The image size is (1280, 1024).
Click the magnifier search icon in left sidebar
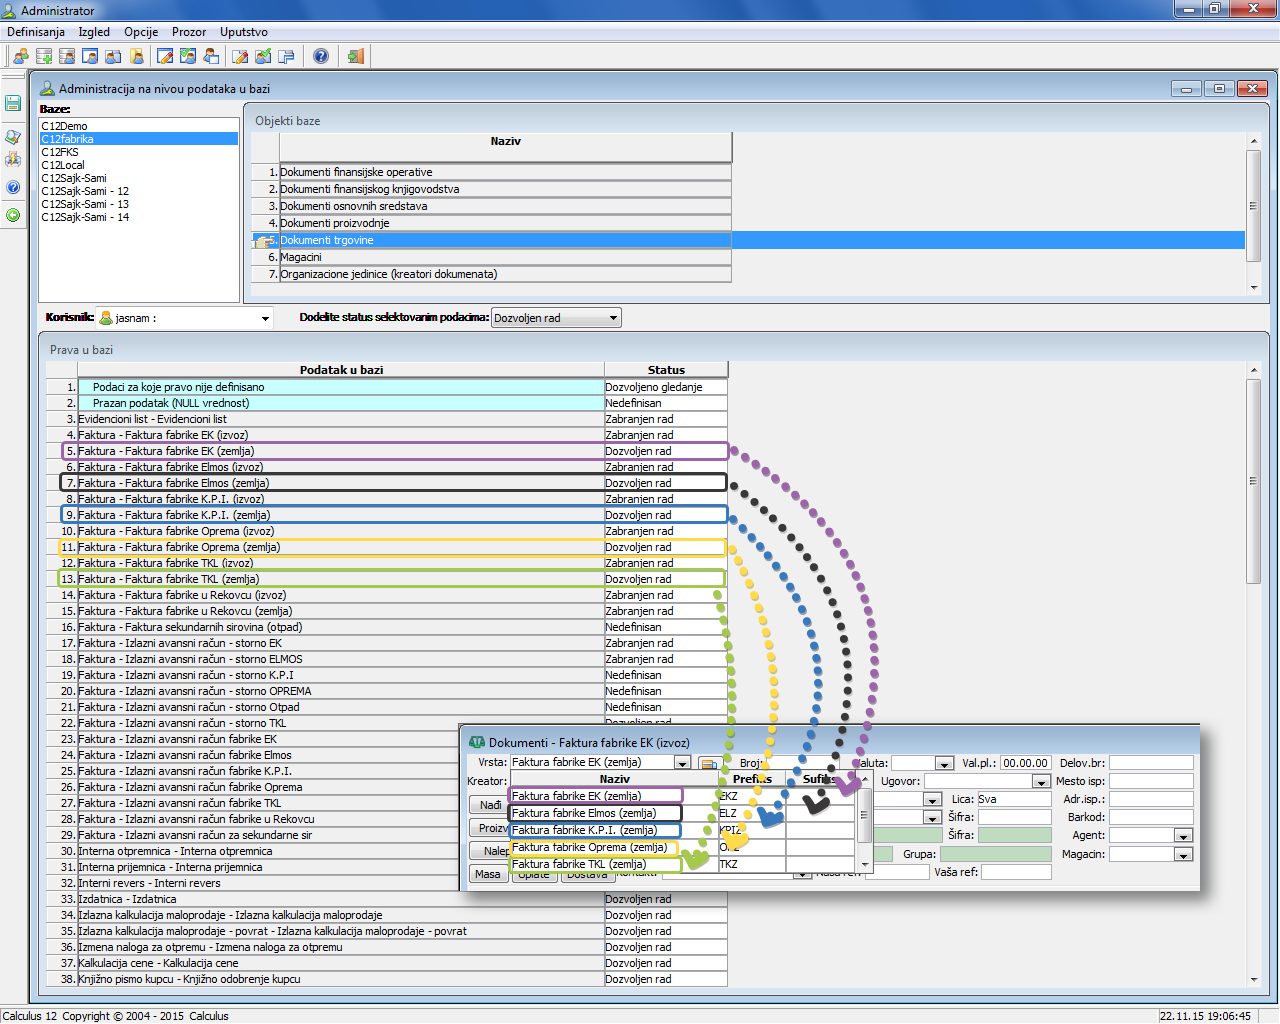click(13, 137)
